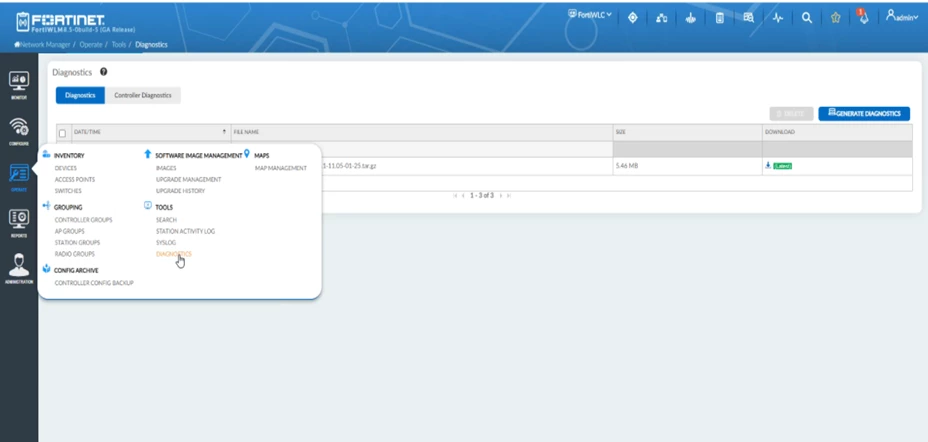928x442 pixels.
Task: Open the network topology icon in header
Action: tap(661, 18)
